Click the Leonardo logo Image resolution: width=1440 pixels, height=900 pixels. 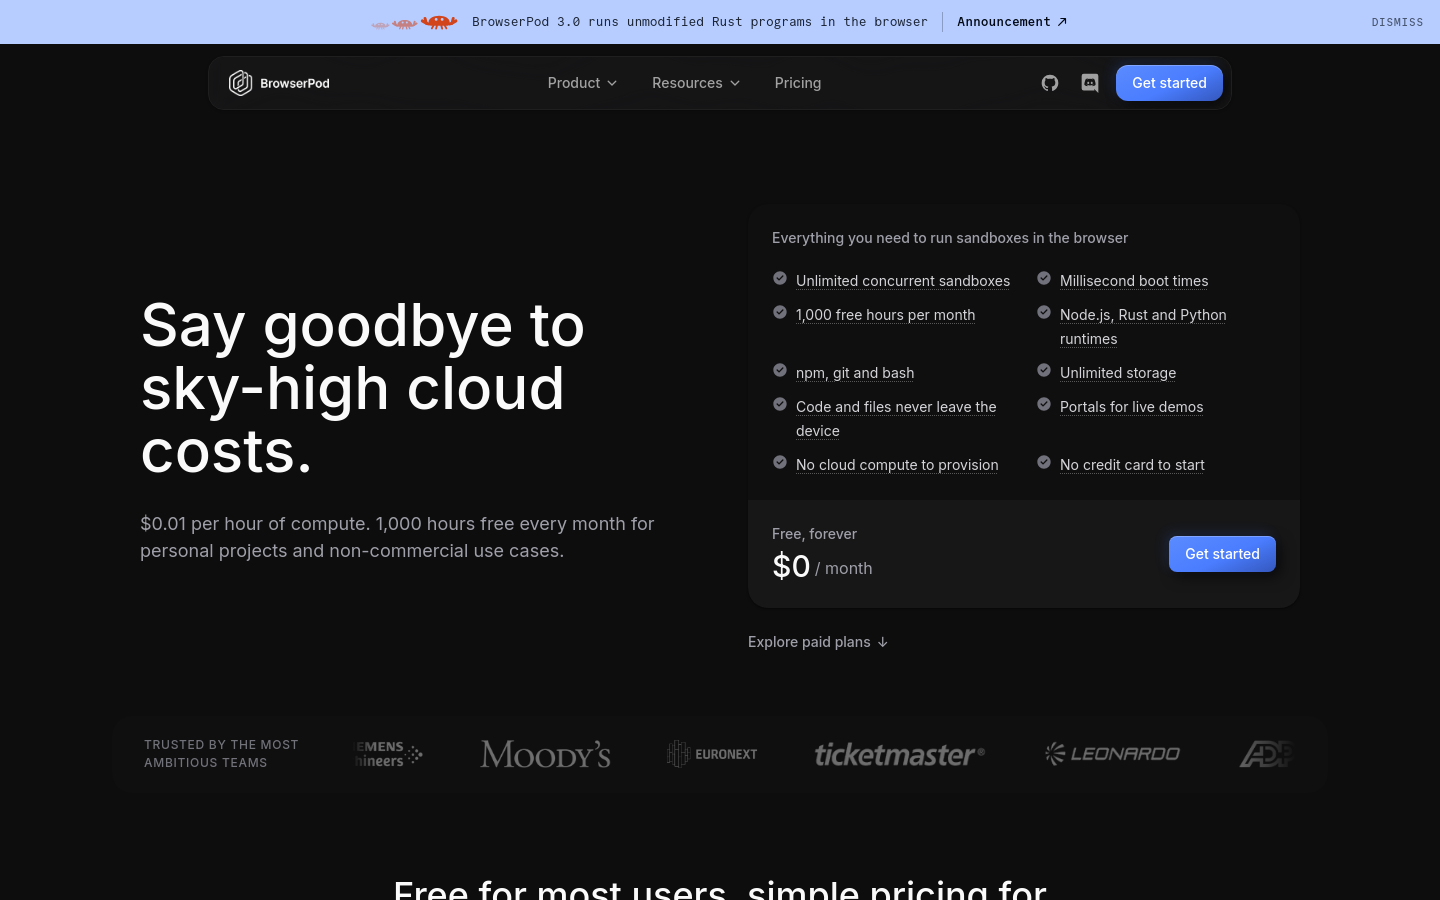1112,753
